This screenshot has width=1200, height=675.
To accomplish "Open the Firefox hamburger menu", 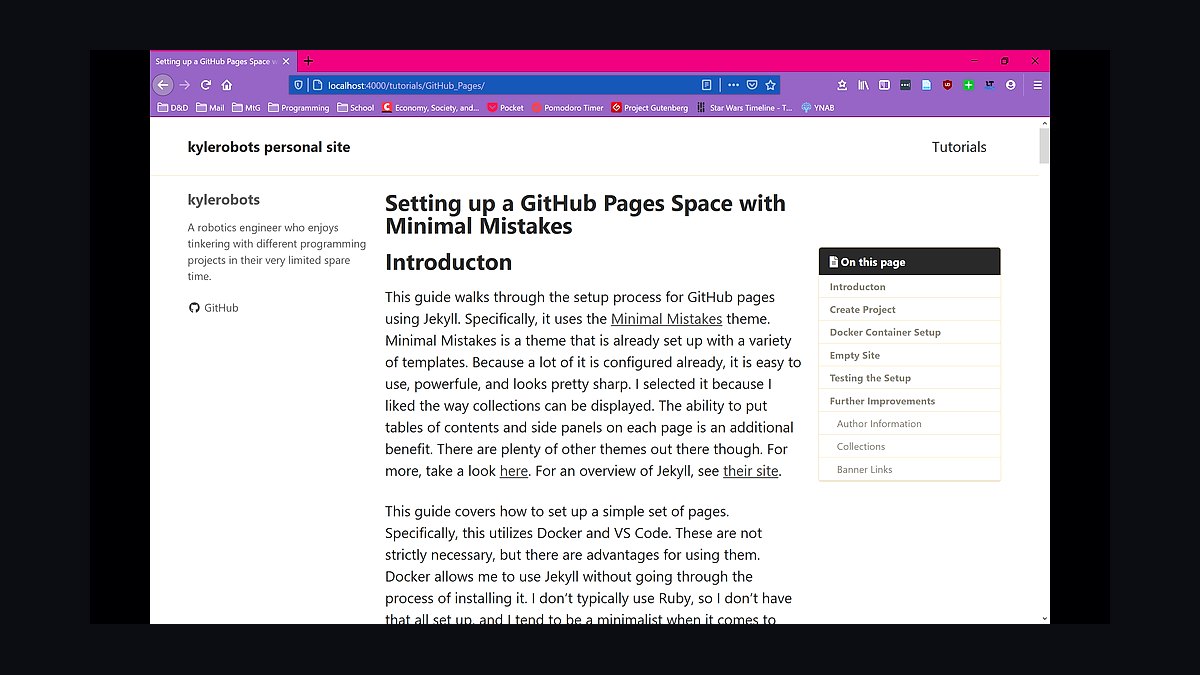I will (x=1038, y=85).
